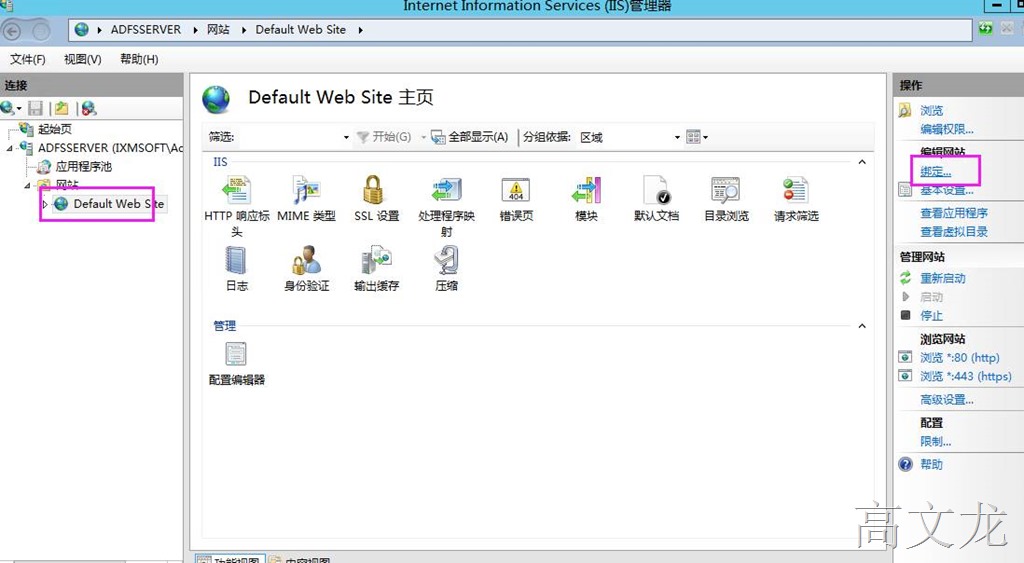This screenshot has width=1024, height=563.
Task: Click the back navigation arrow
Action: (x=12, y=31)
